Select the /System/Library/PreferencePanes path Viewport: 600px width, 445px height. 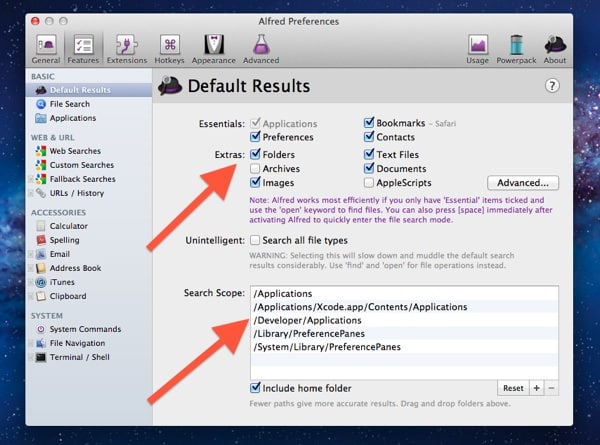click(404, 347)
